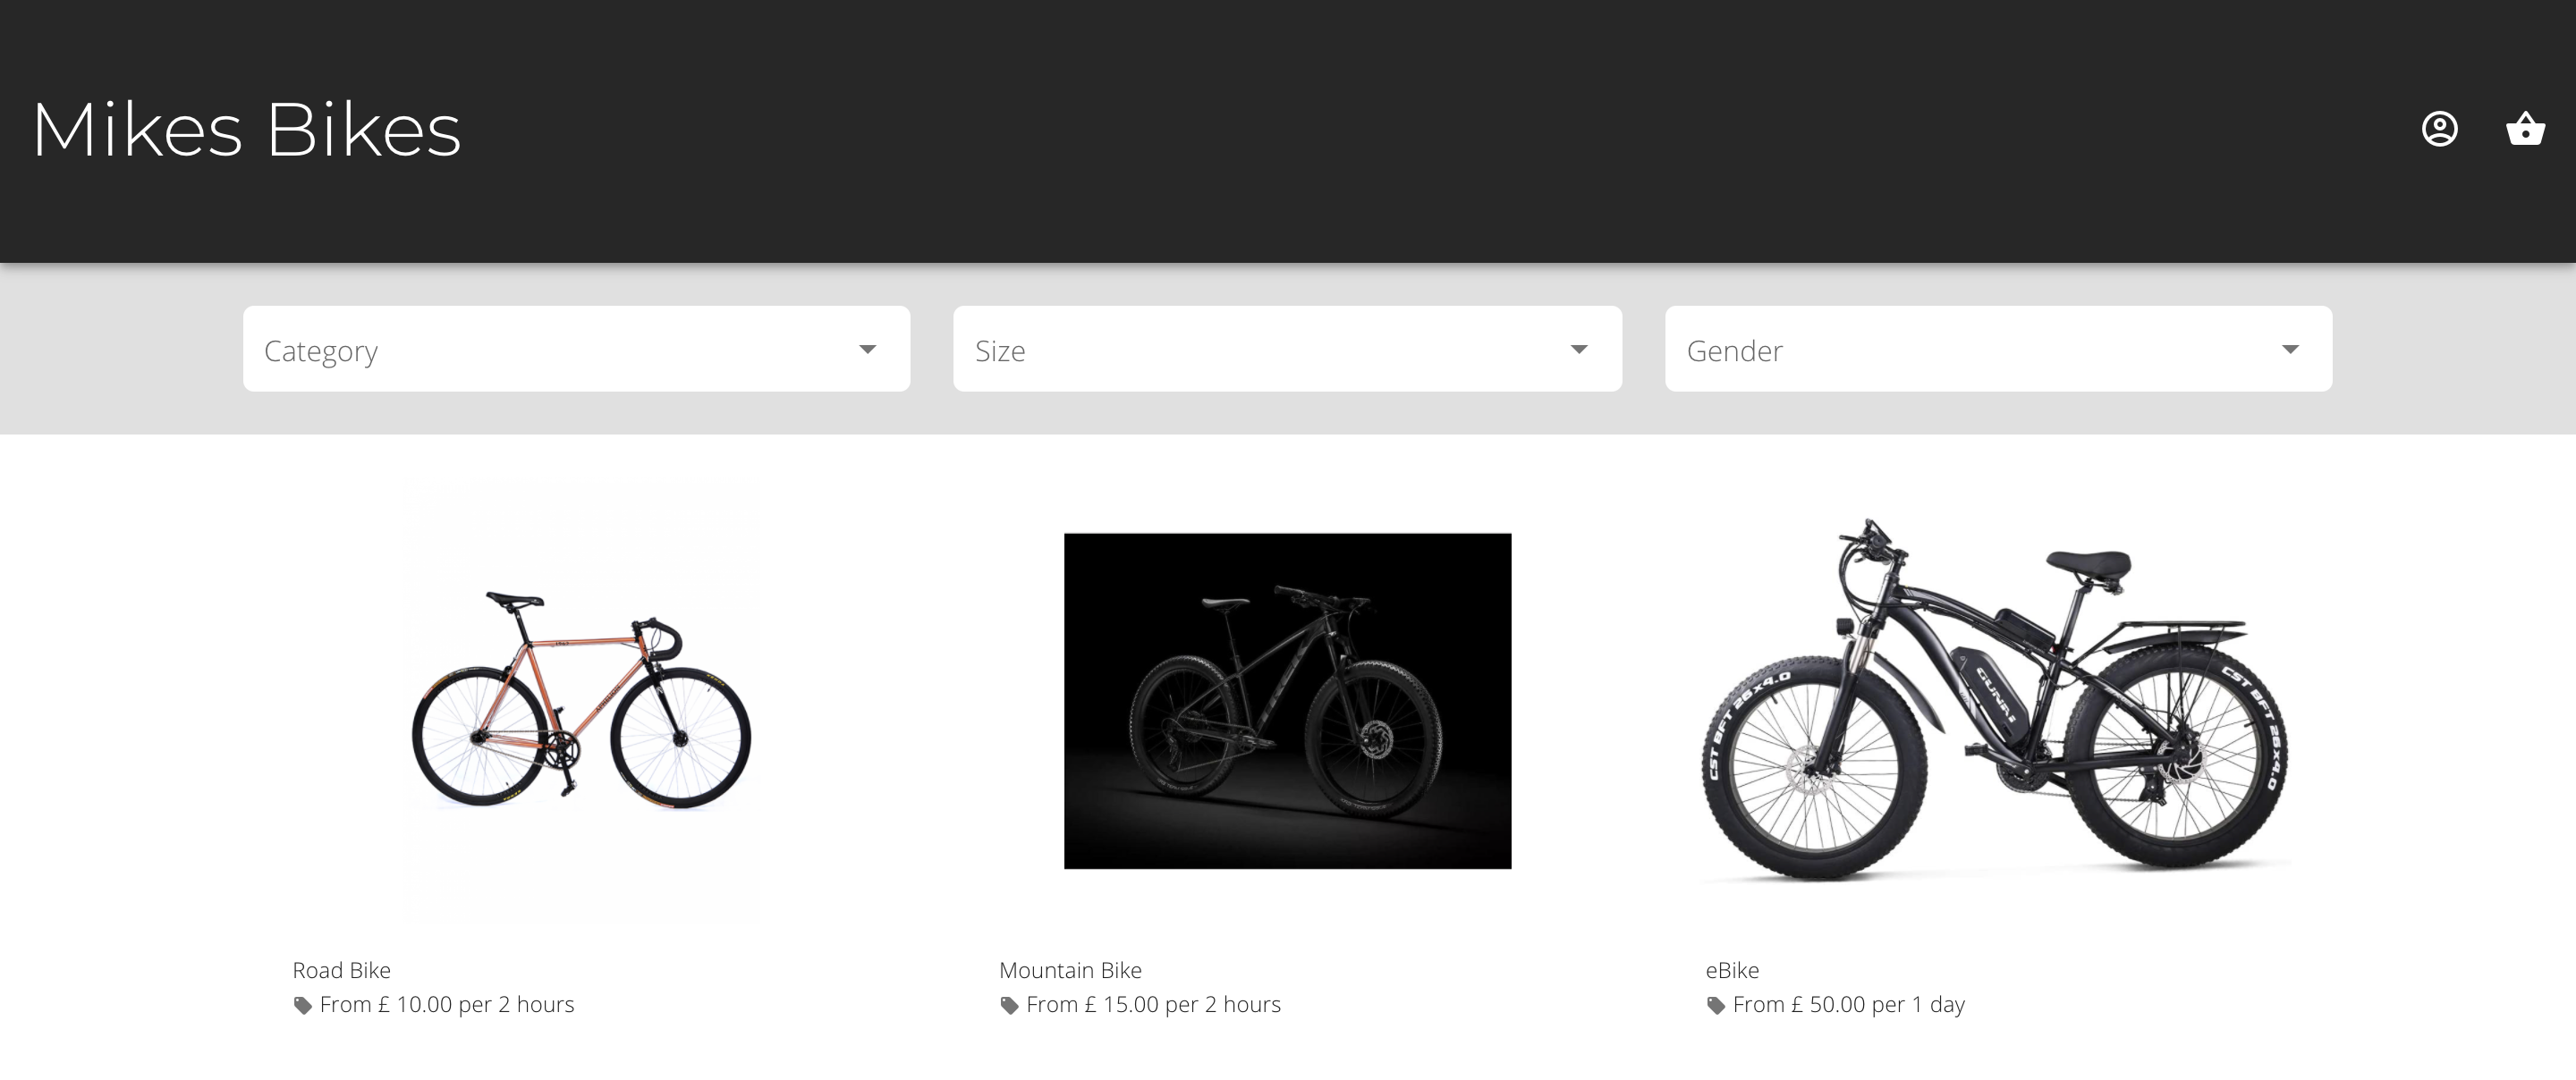Open the shopping basket icon
The image size is (2576, 1080).
[2525, 129]
